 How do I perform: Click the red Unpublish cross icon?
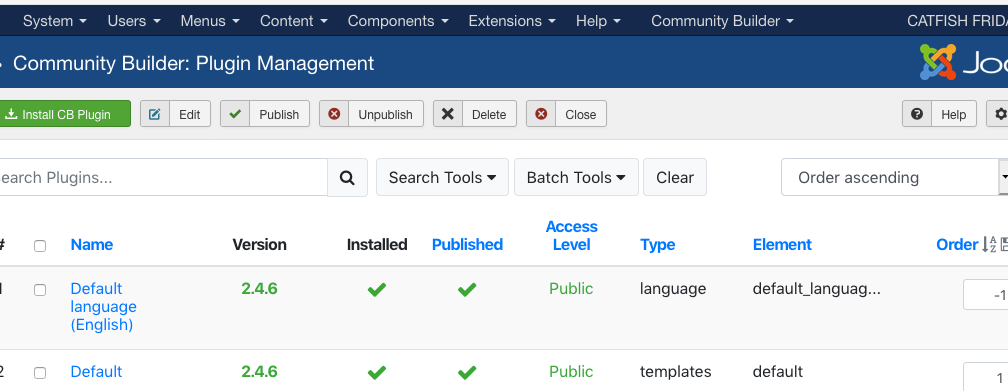pos(334,114)
